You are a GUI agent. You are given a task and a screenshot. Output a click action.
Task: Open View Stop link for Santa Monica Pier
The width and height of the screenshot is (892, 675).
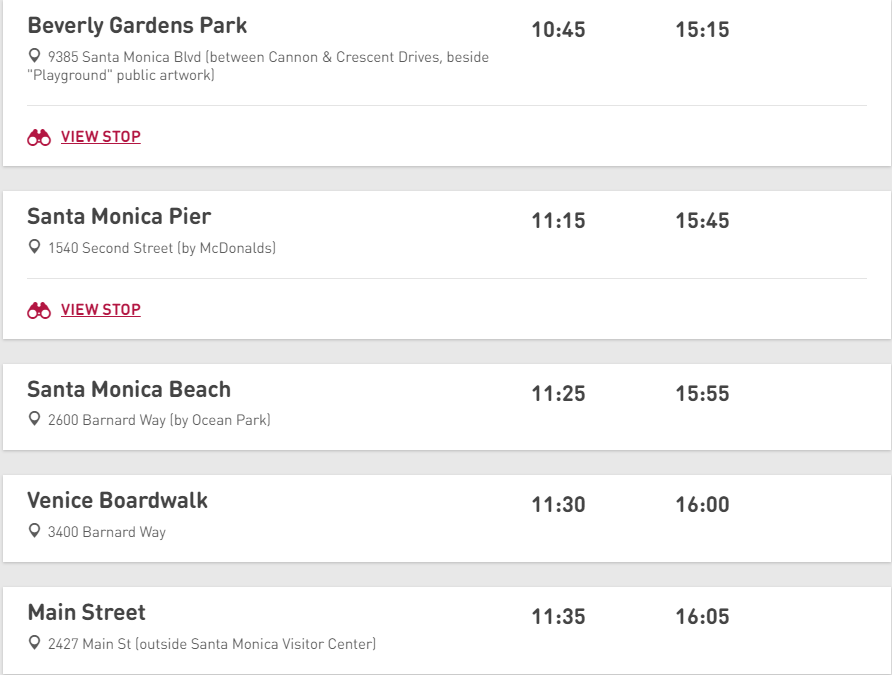point(101,310)
